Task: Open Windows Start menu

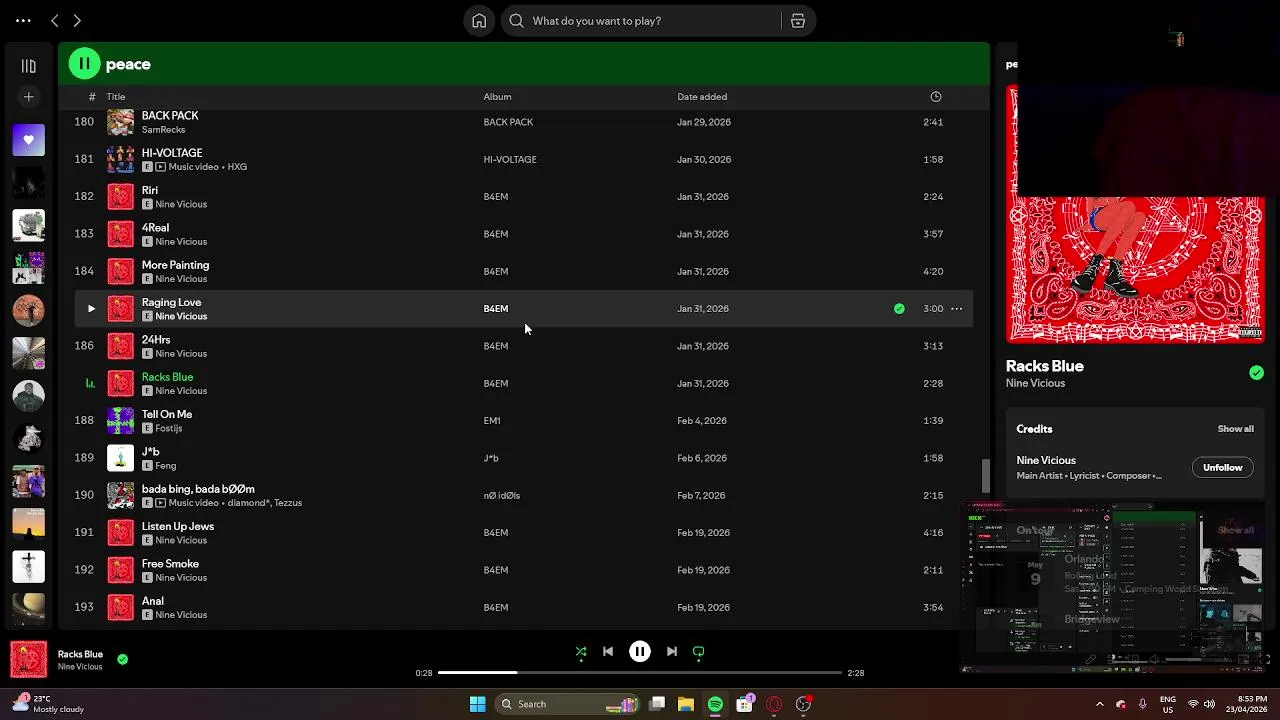Action: [x=478, y=704]
